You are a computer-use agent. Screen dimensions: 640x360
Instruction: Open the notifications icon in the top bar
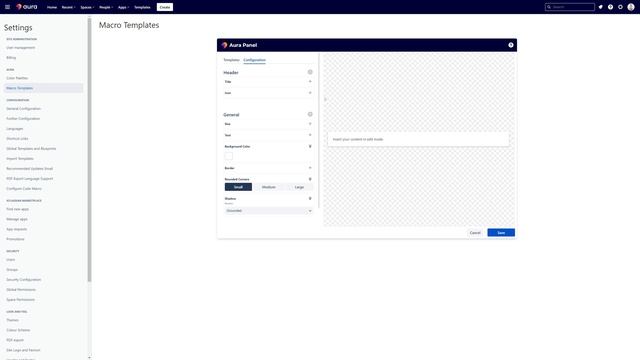coord(600,7)
